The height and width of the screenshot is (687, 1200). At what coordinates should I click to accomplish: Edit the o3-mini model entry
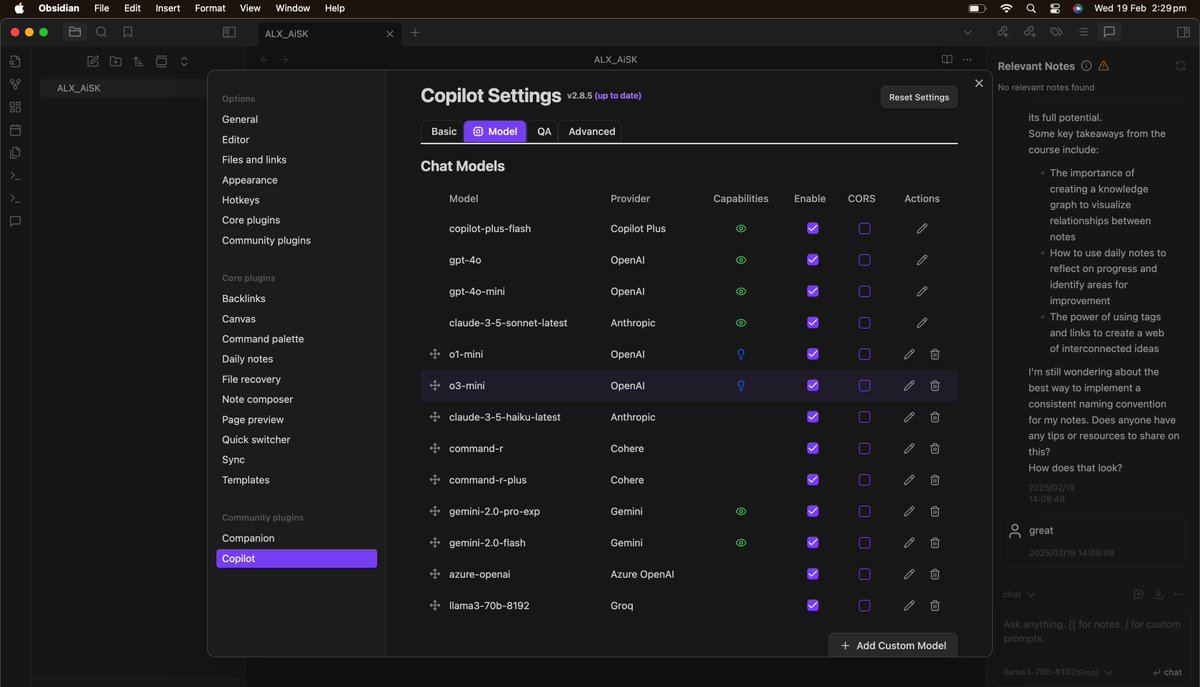[909, 386]
